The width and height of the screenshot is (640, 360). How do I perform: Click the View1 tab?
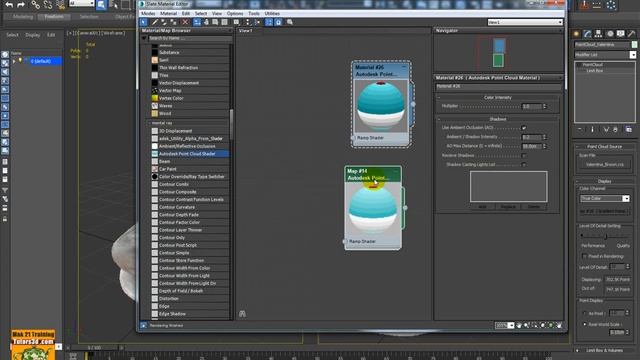click(246, 31)
